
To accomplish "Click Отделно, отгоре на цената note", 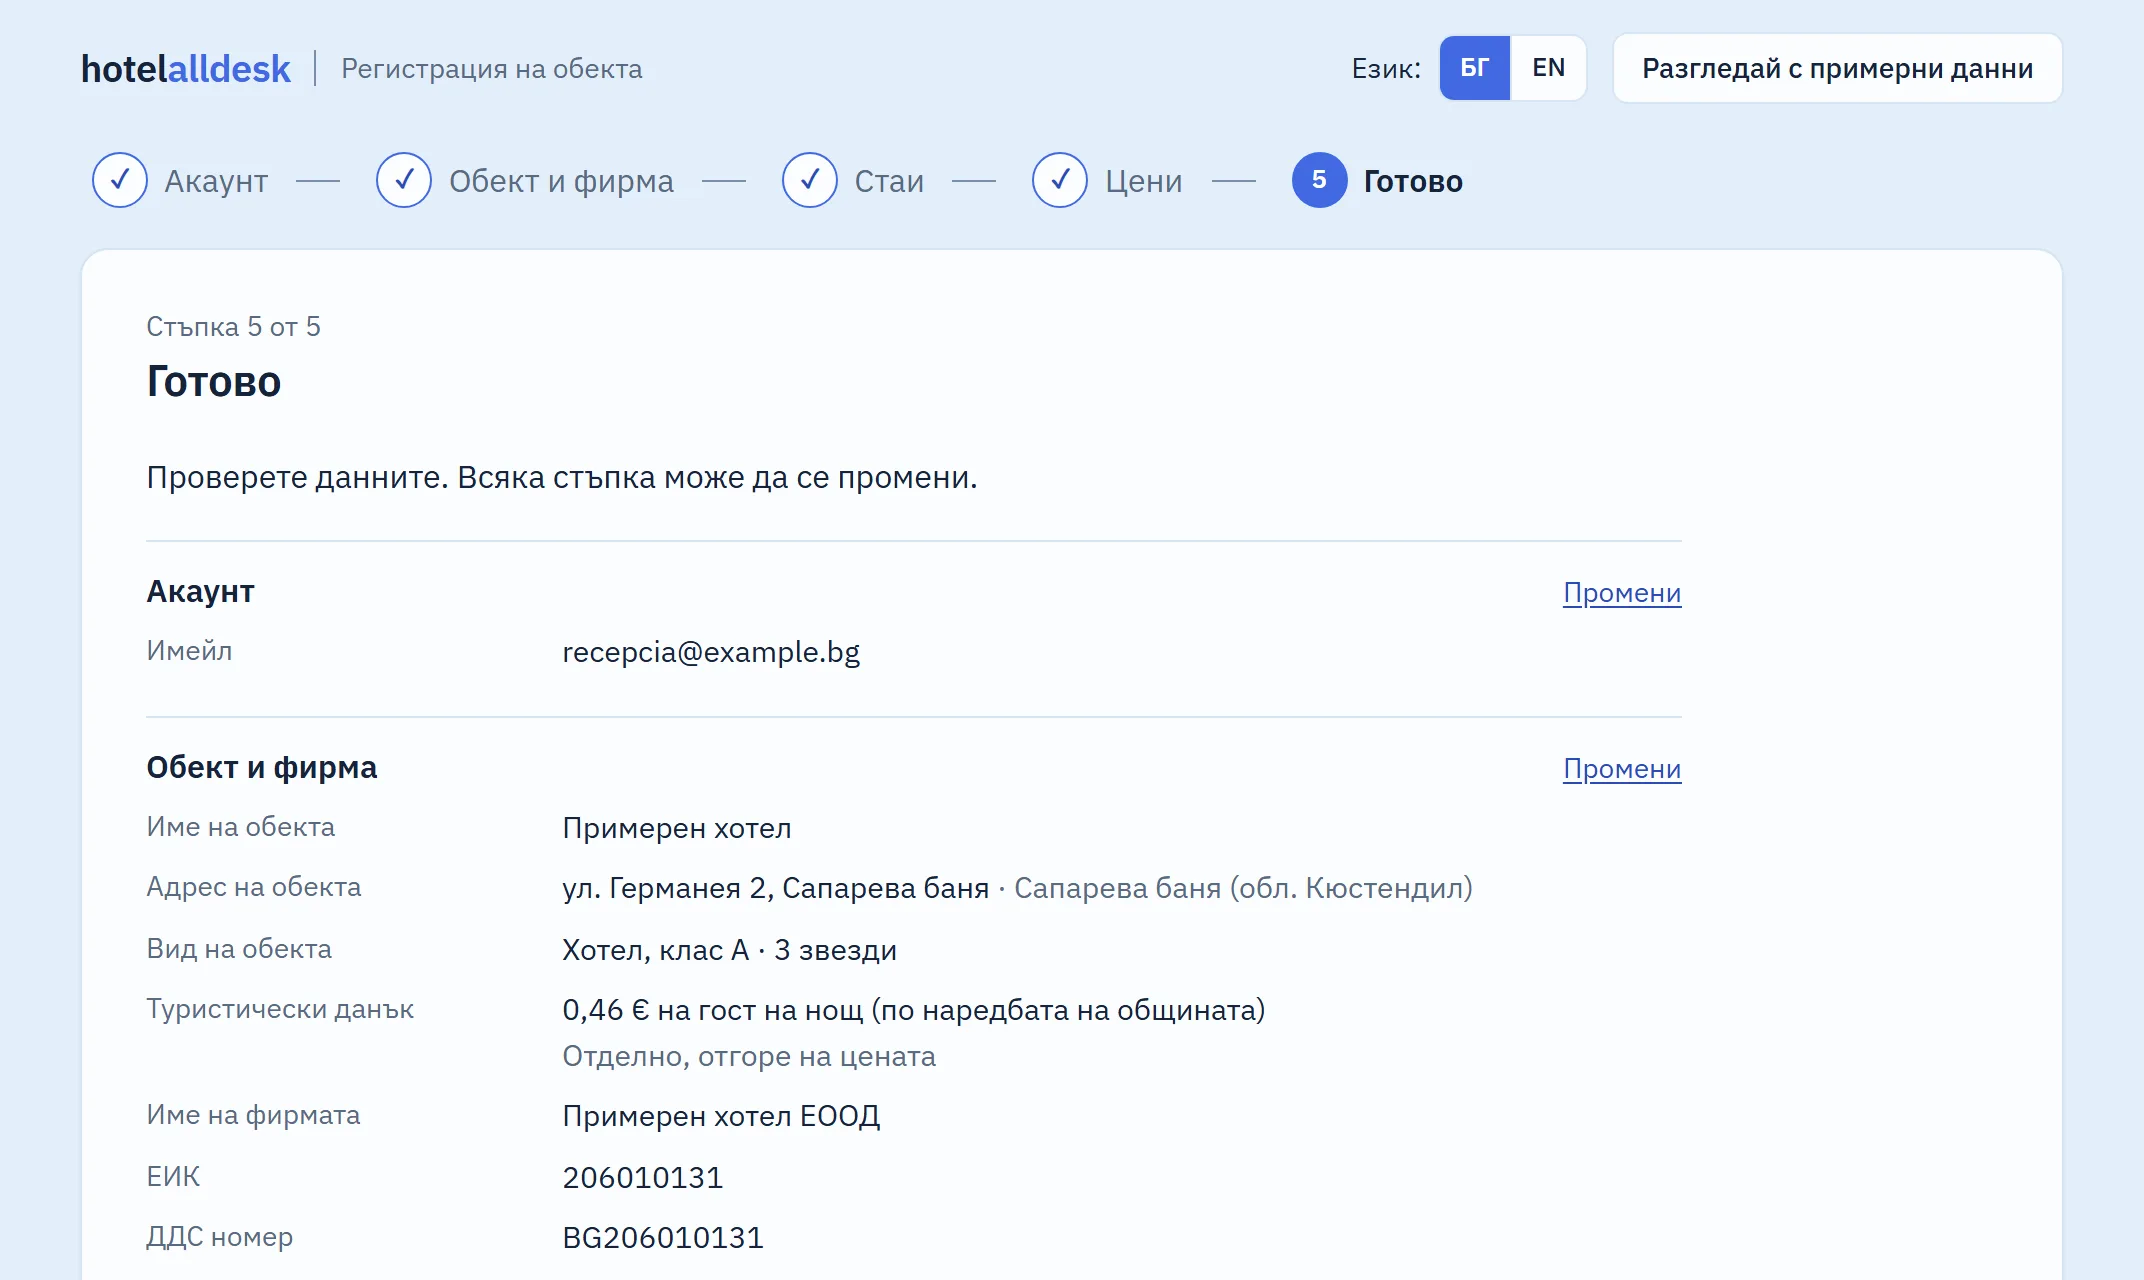I will point(749,1056).
